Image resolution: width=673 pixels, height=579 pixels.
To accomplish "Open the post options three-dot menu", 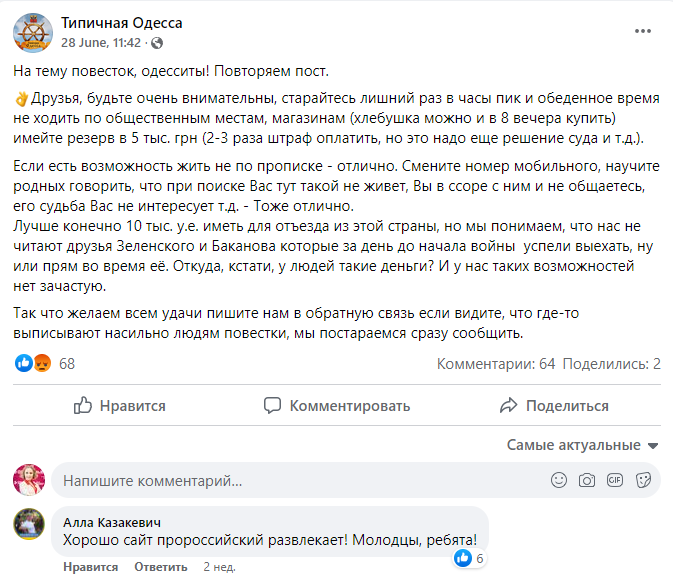I will click(642, 31).
